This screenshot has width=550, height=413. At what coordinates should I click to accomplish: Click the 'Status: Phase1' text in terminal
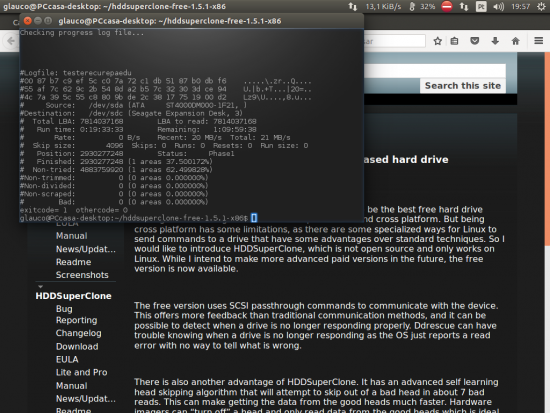(195, 154)
